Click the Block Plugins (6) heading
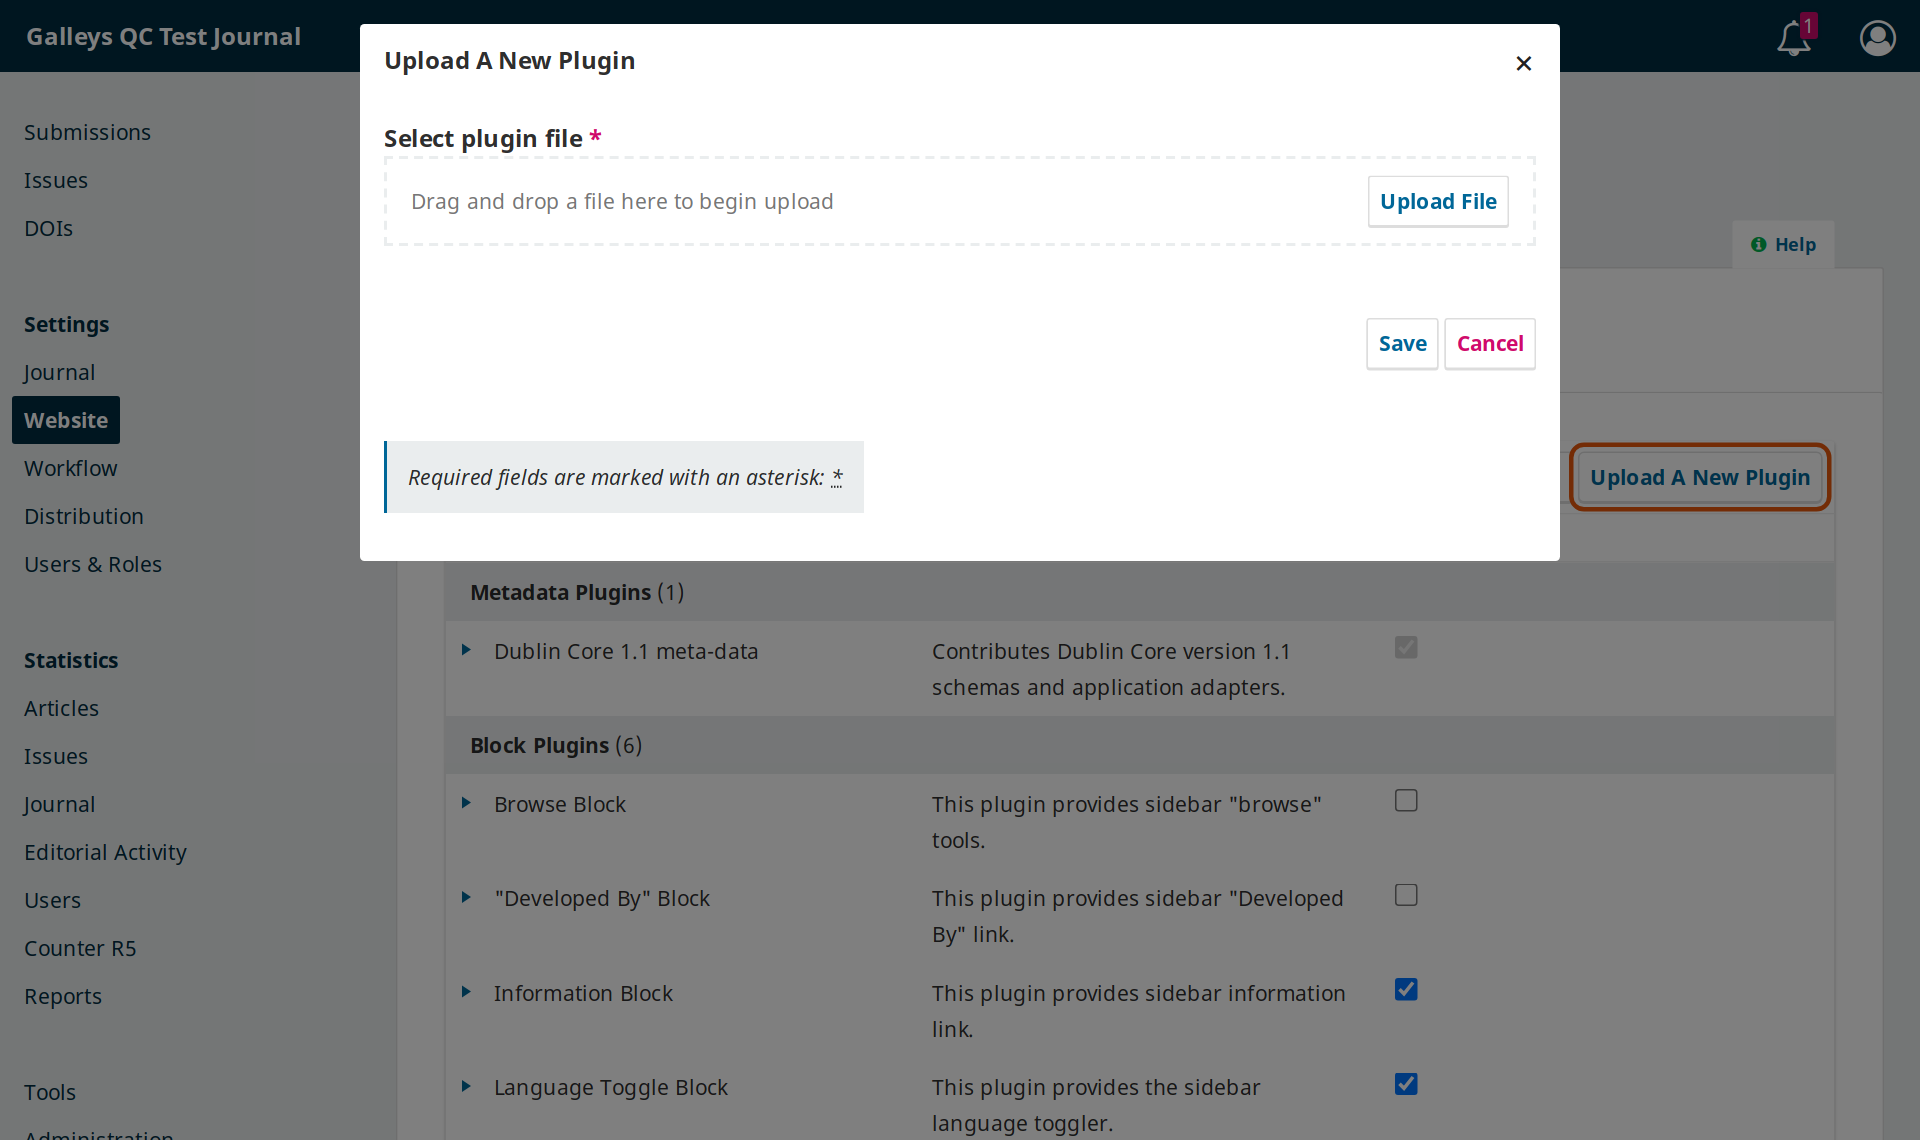This screenshot has height=1140, width=1920. 556,745
